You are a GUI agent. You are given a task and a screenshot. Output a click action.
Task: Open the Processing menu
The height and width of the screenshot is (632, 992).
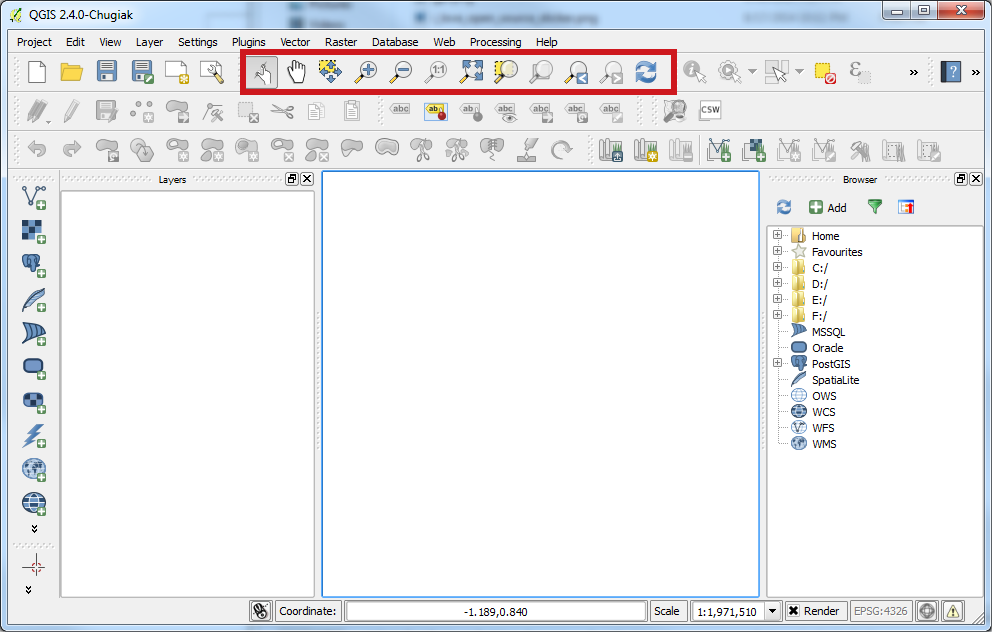(495, 42)
